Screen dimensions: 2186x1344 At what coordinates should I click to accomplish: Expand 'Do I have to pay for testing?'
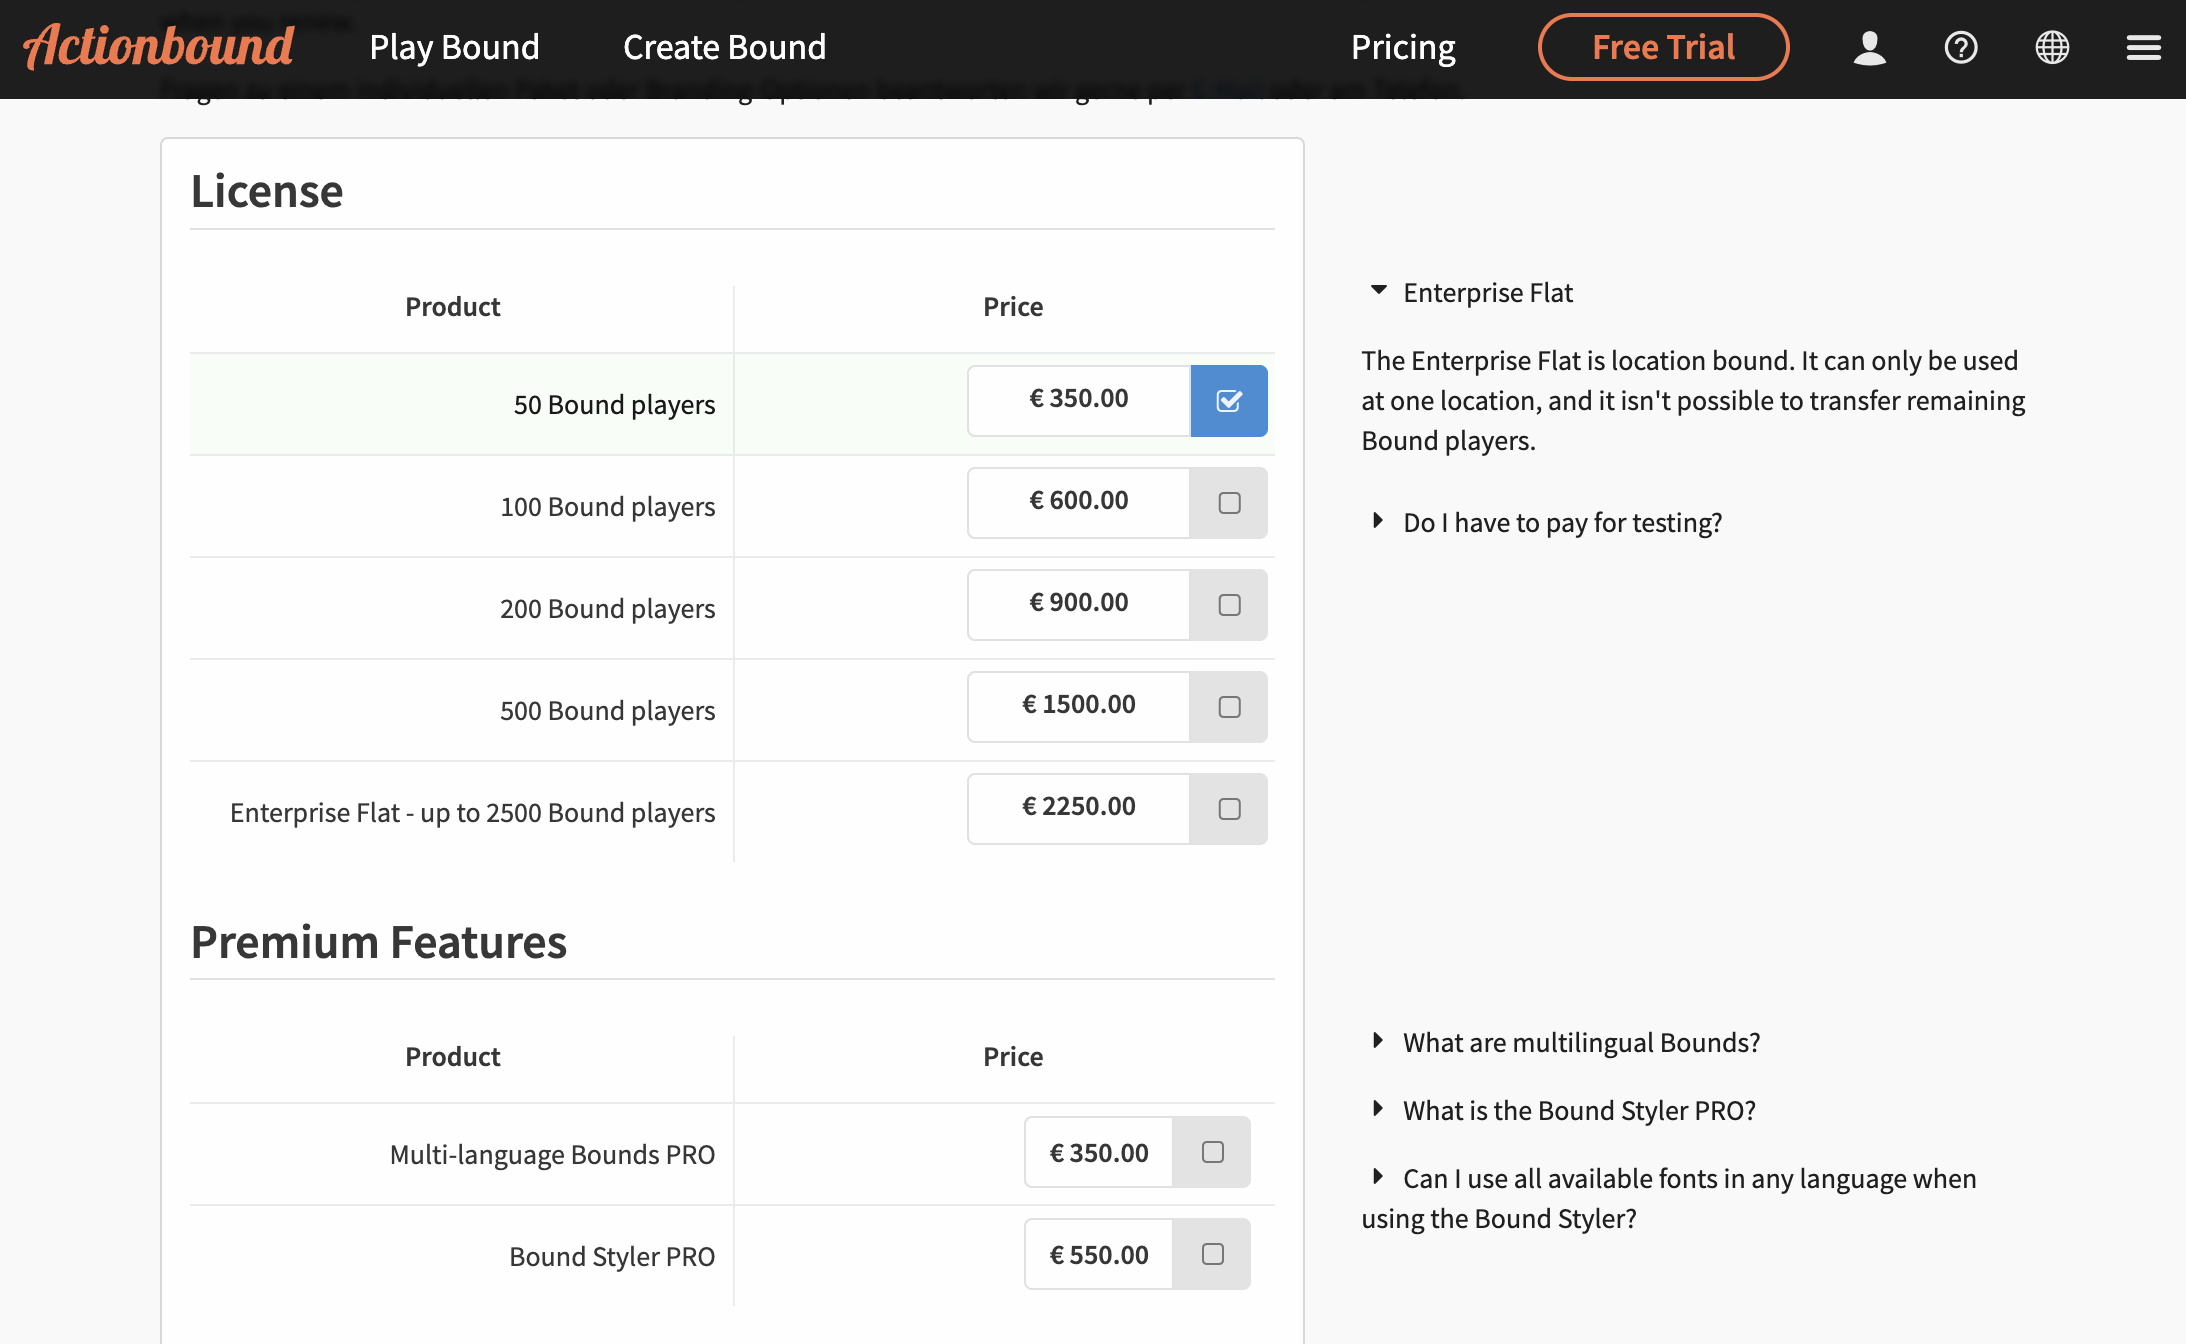pyautogui.click(x=1547, y=522)
